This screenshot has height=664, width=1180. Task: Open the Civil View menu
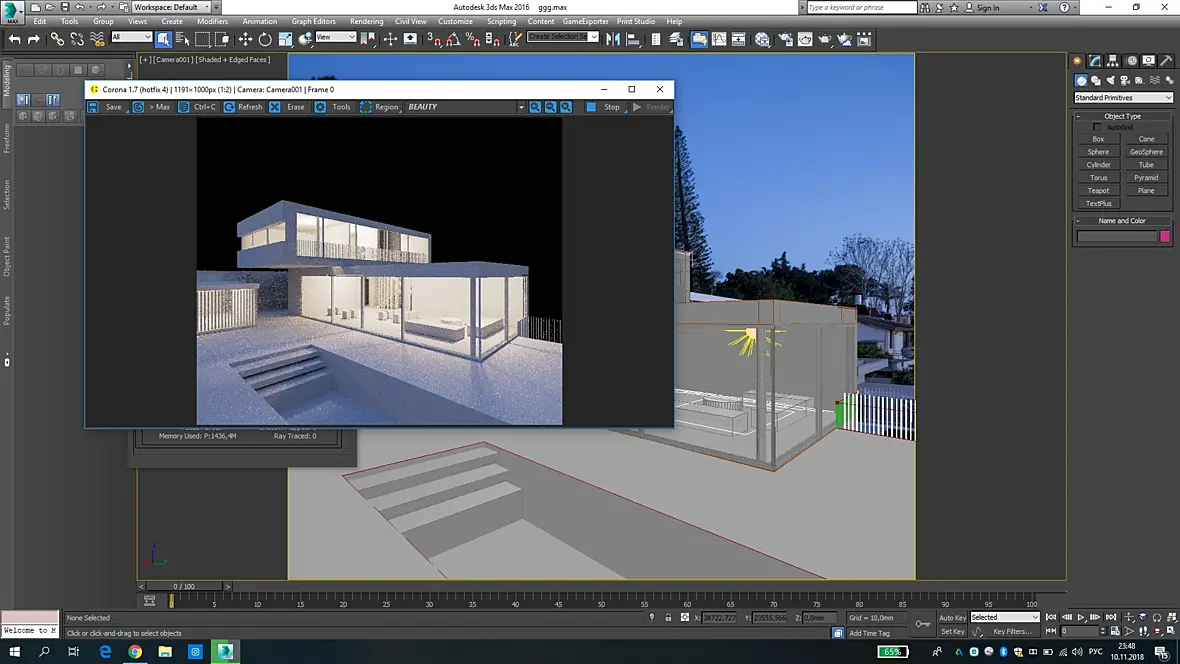click(x=411, y=21)
